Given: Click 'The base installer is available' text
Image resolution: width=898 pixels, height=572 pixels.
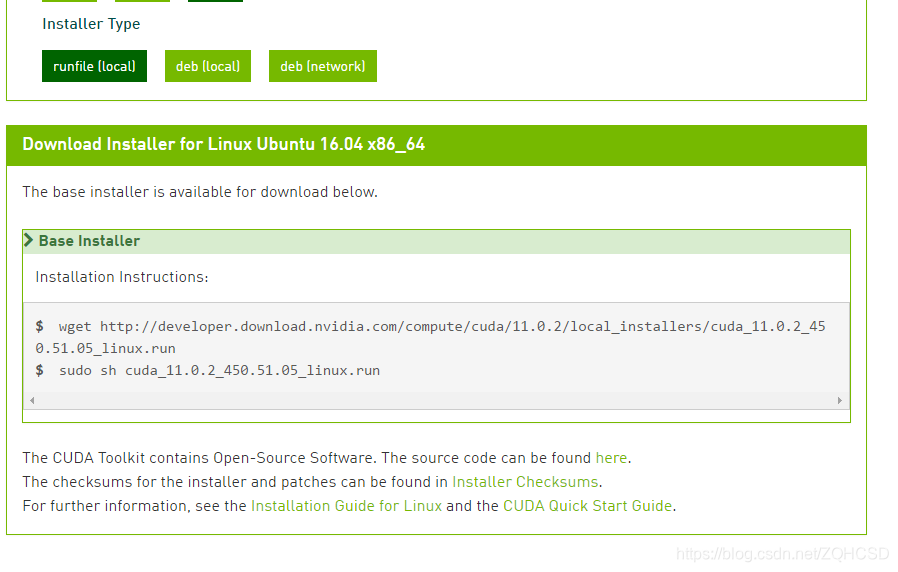Looking at the screenshot, I should tap(200, 192).
